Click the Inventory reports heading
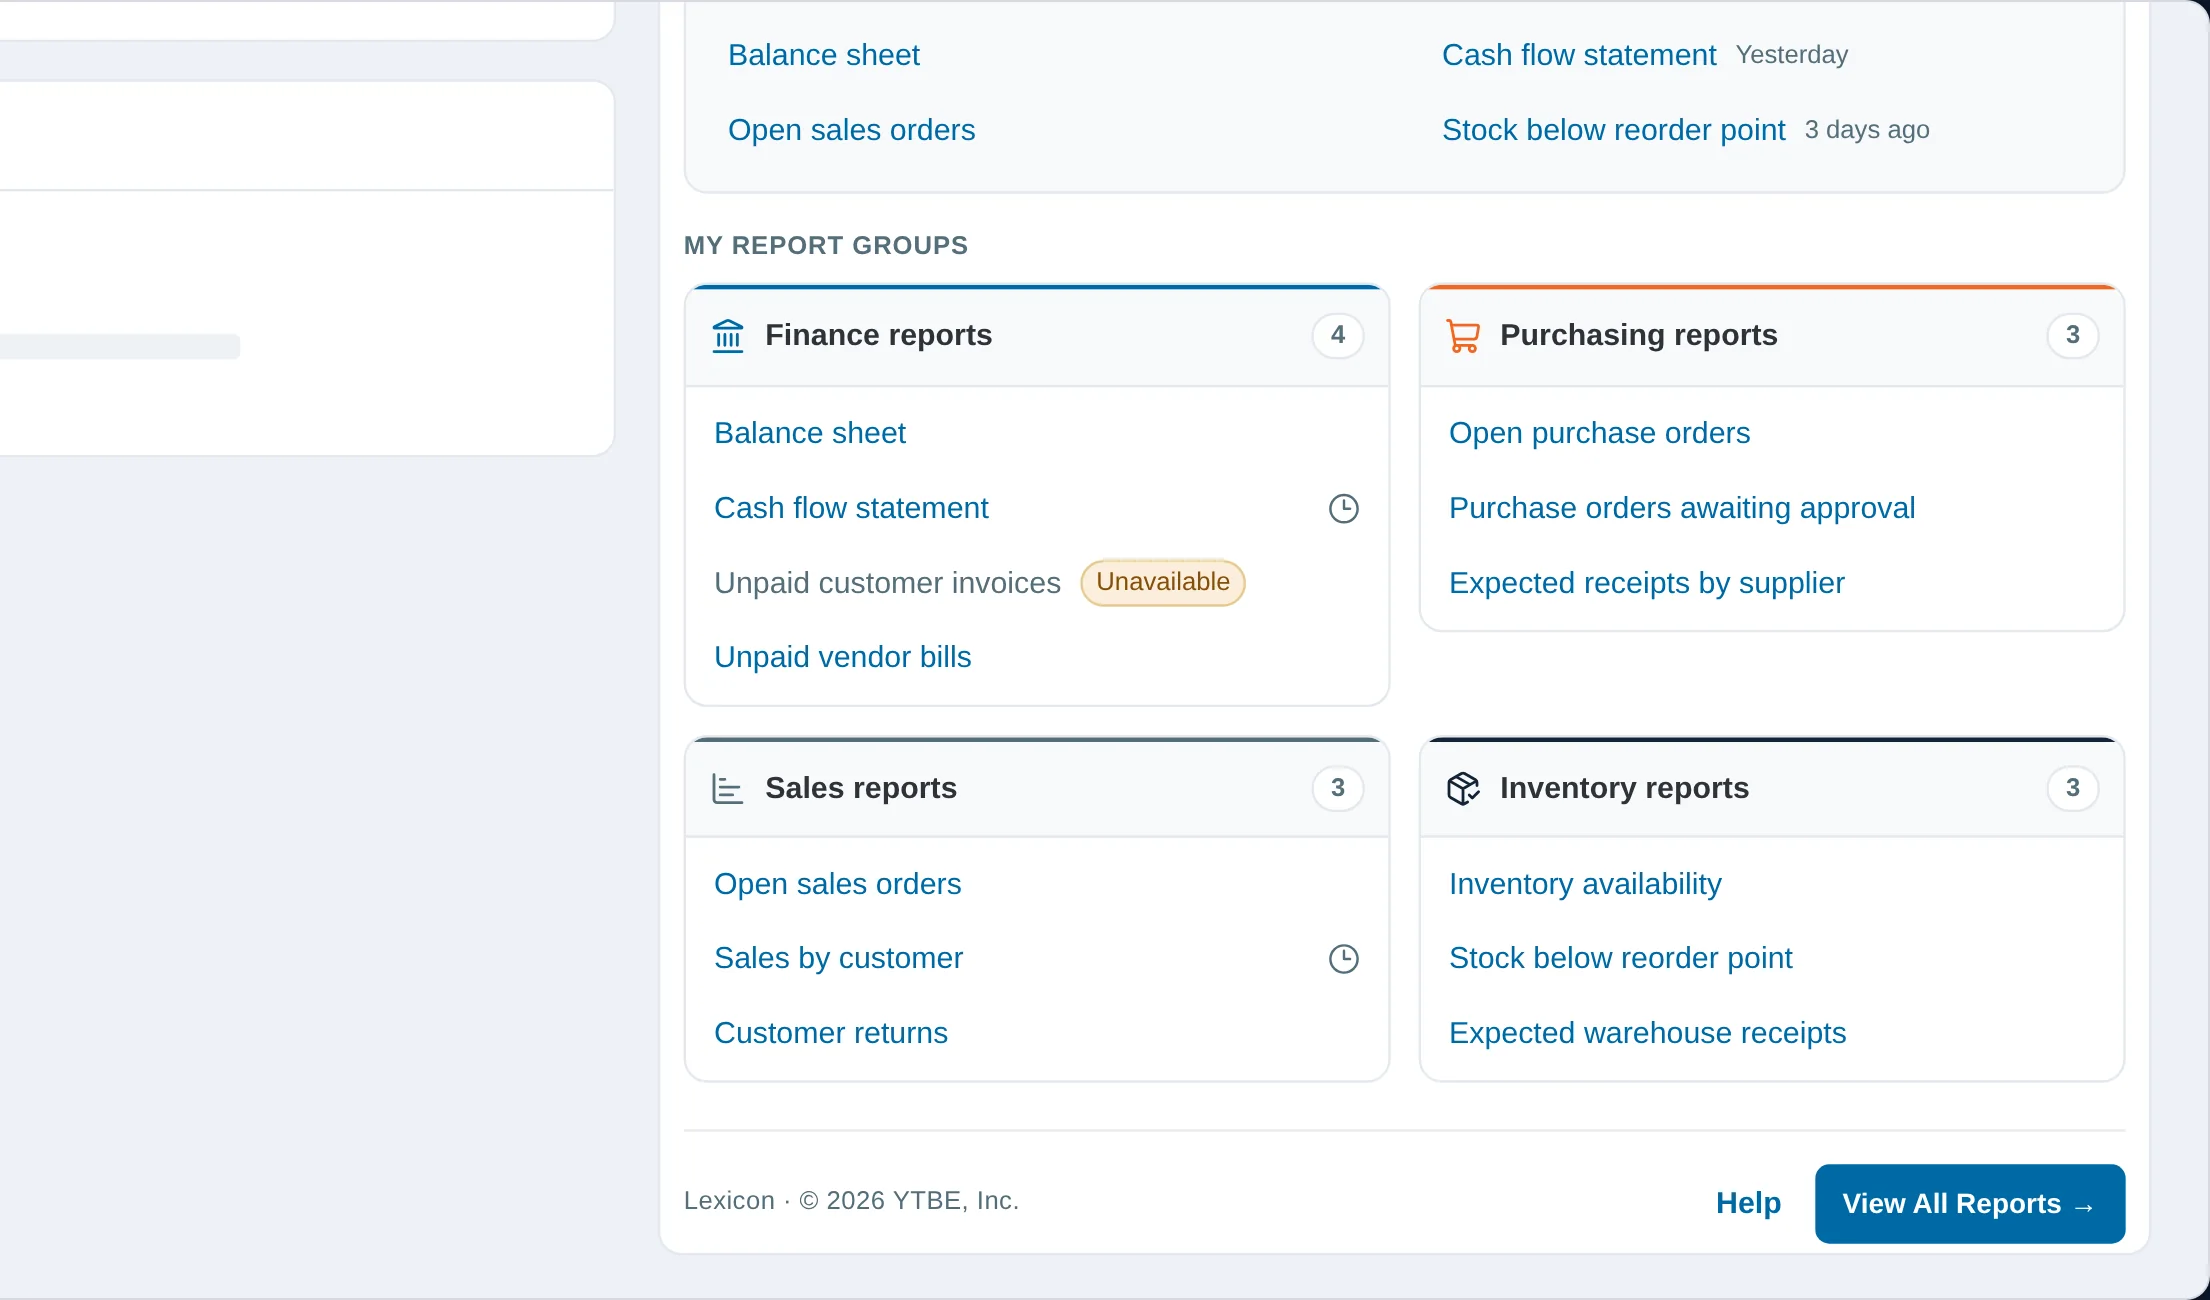This screenshot has height=1300, width=2210. pos(1624,788)
